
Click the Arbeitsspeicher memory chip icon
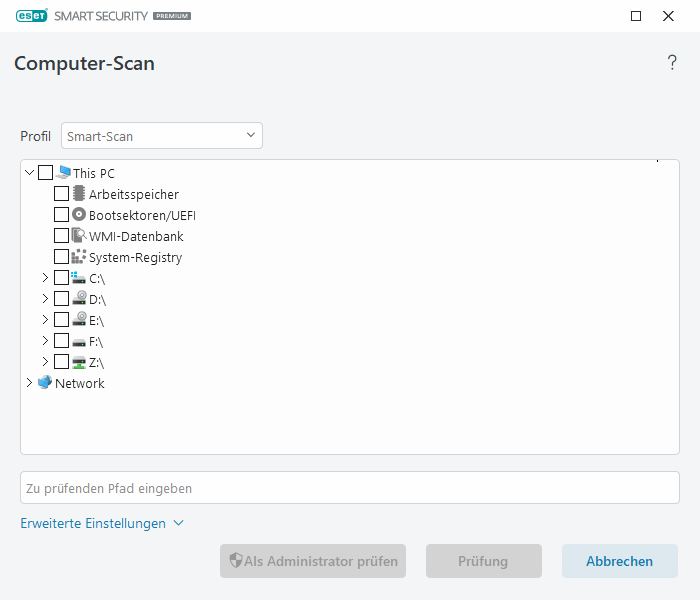(79, 193)
